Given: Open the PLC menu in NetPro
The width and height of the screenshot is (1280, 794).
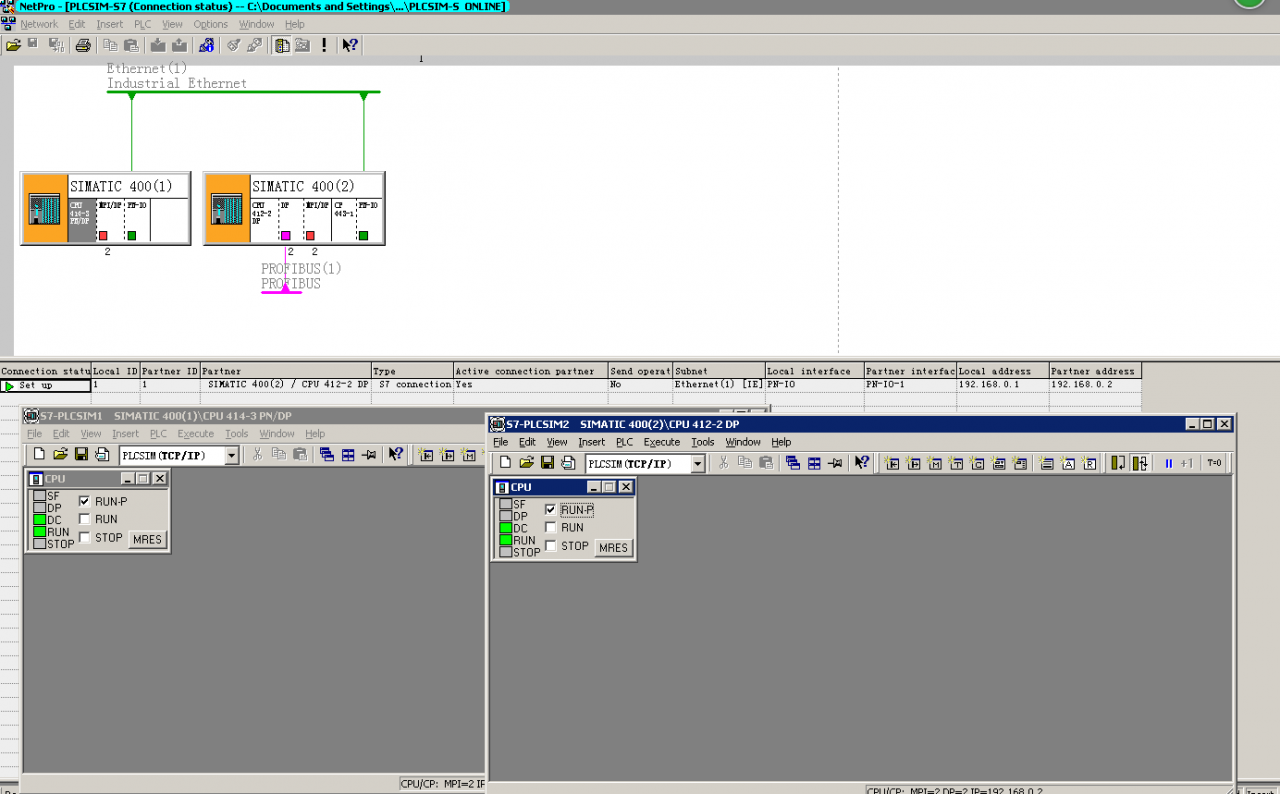Looking at the screenshot, I should tap(142, 24).
